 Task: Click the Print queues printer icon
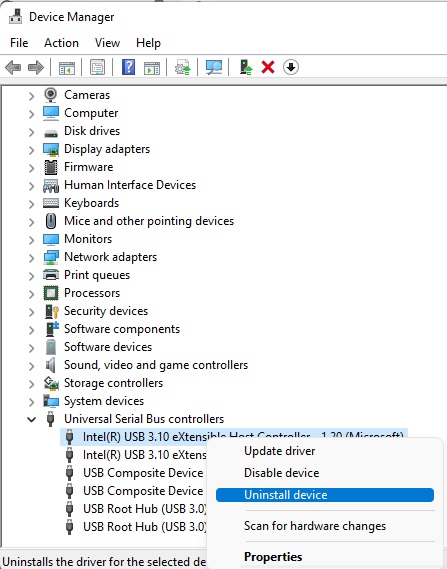51,275
